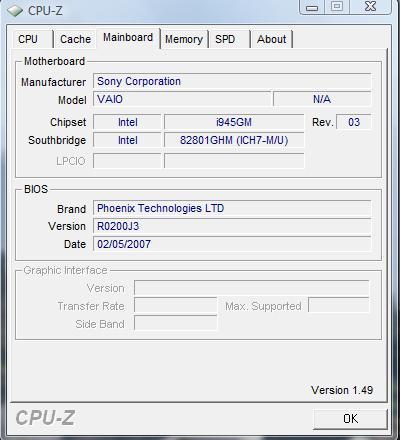Viewport: 400px width, 440px height.
Task: Open the About tab
Action: click(x=272, y=39)
